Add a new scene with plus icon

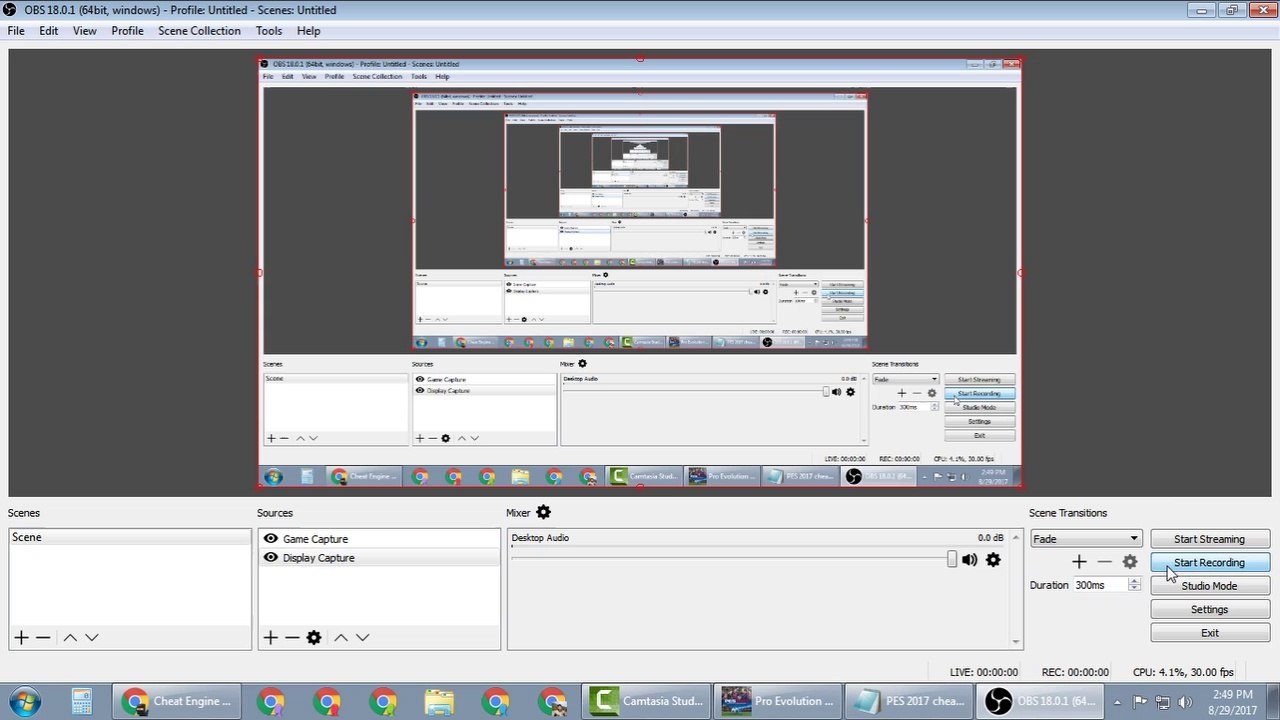click(x=21, y=637)
